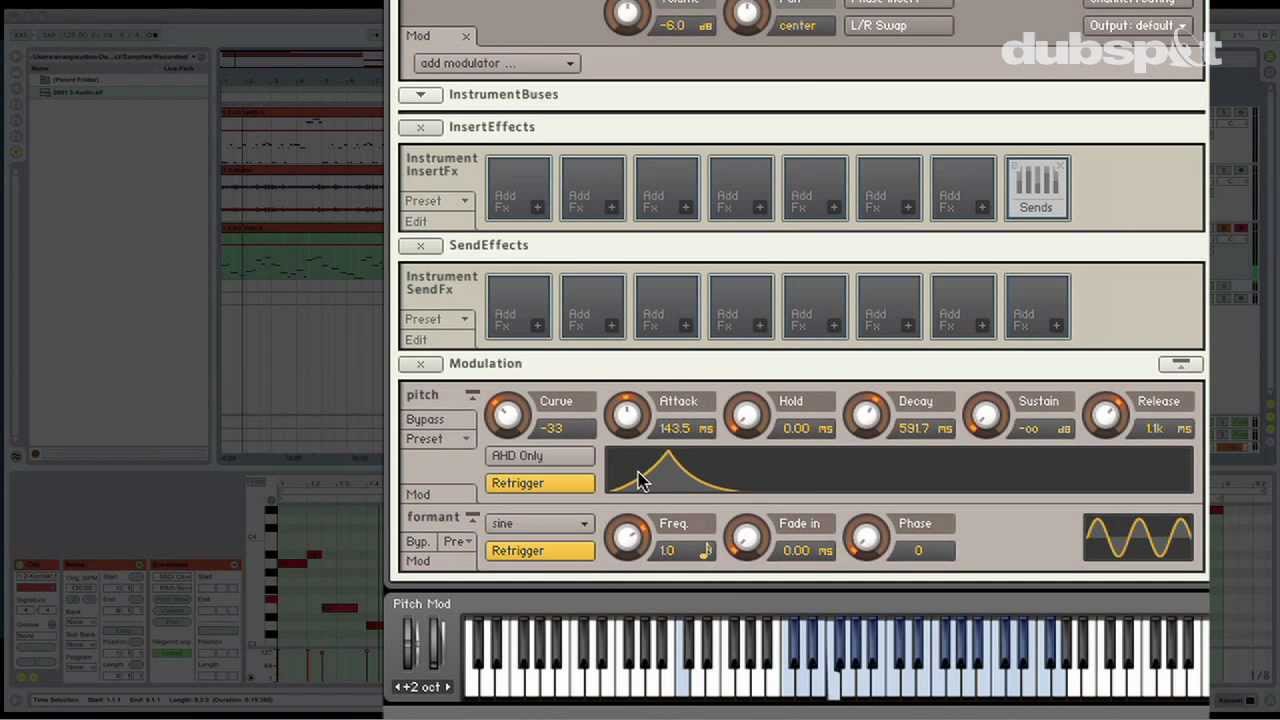
Task: Click the sine waveform display
Action: click(x=1138, y=538)
